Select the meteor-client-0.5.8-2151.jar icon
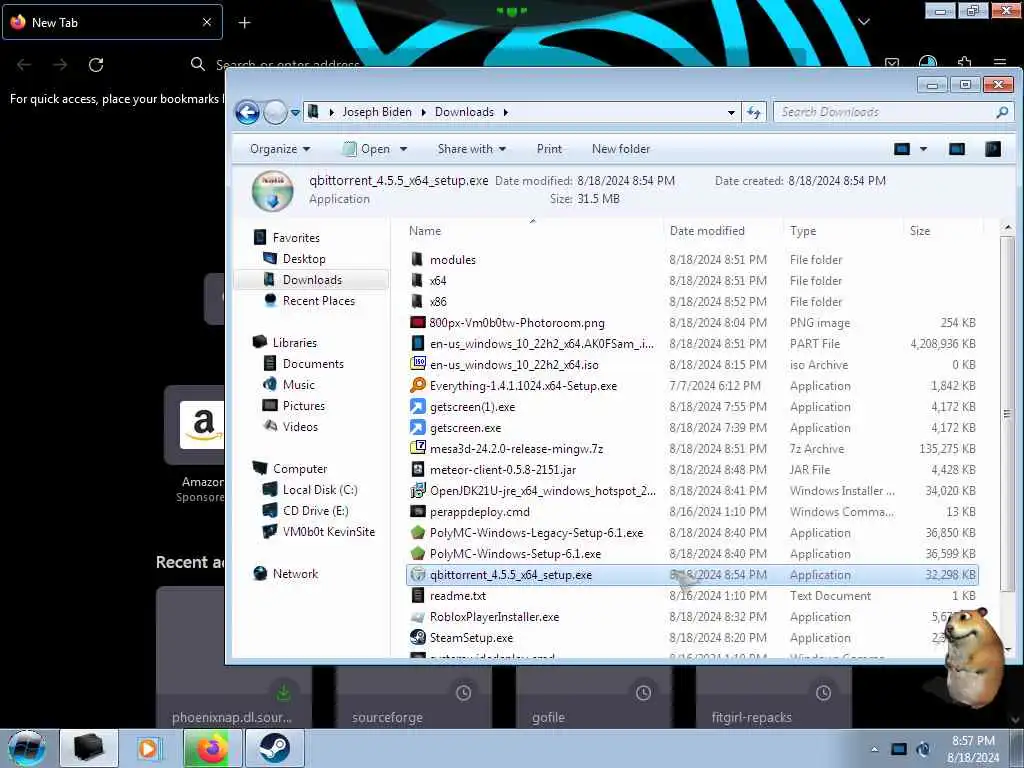1024x768 pixels. [x=417, y=470]
